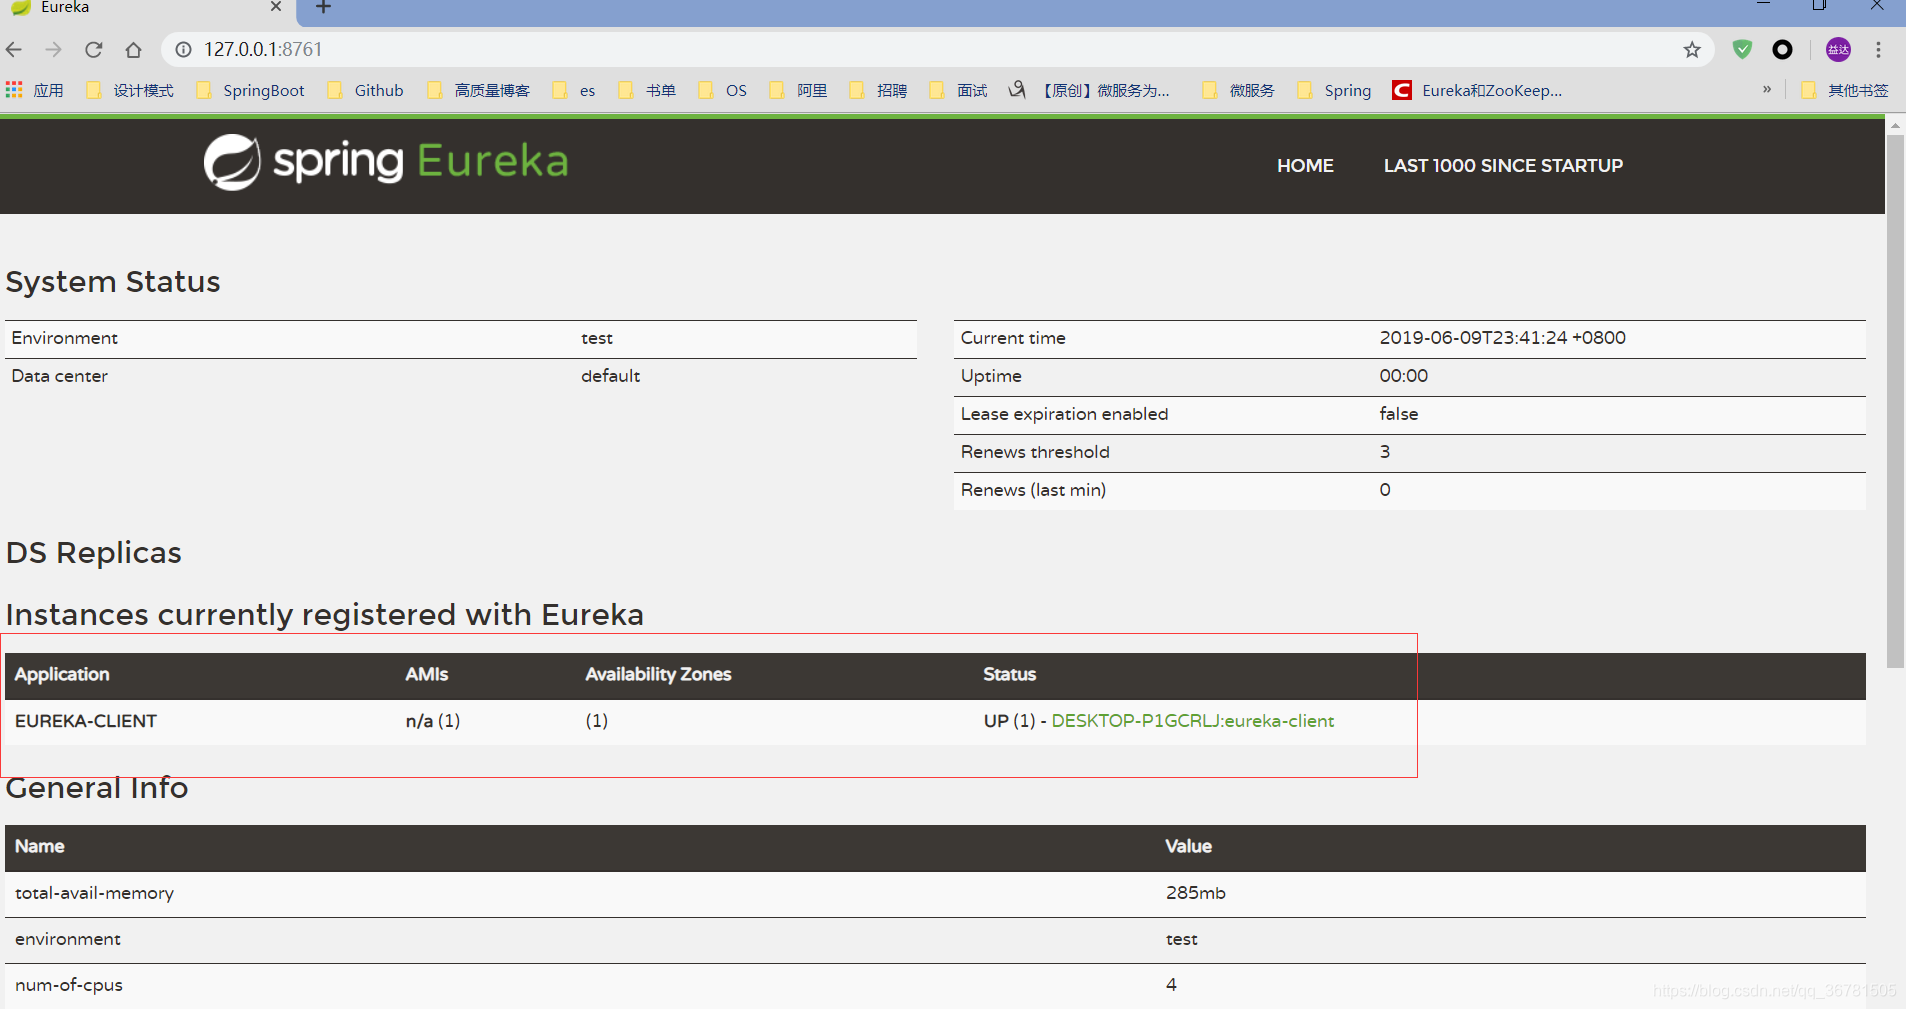Open the green shield extension
1906x1009 pixels.
[1742, 49]
